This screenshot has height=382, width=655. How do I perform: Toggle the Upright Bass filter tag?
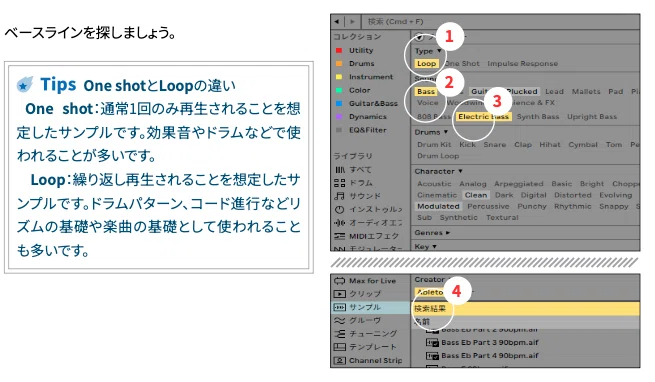tap(592, 117)
